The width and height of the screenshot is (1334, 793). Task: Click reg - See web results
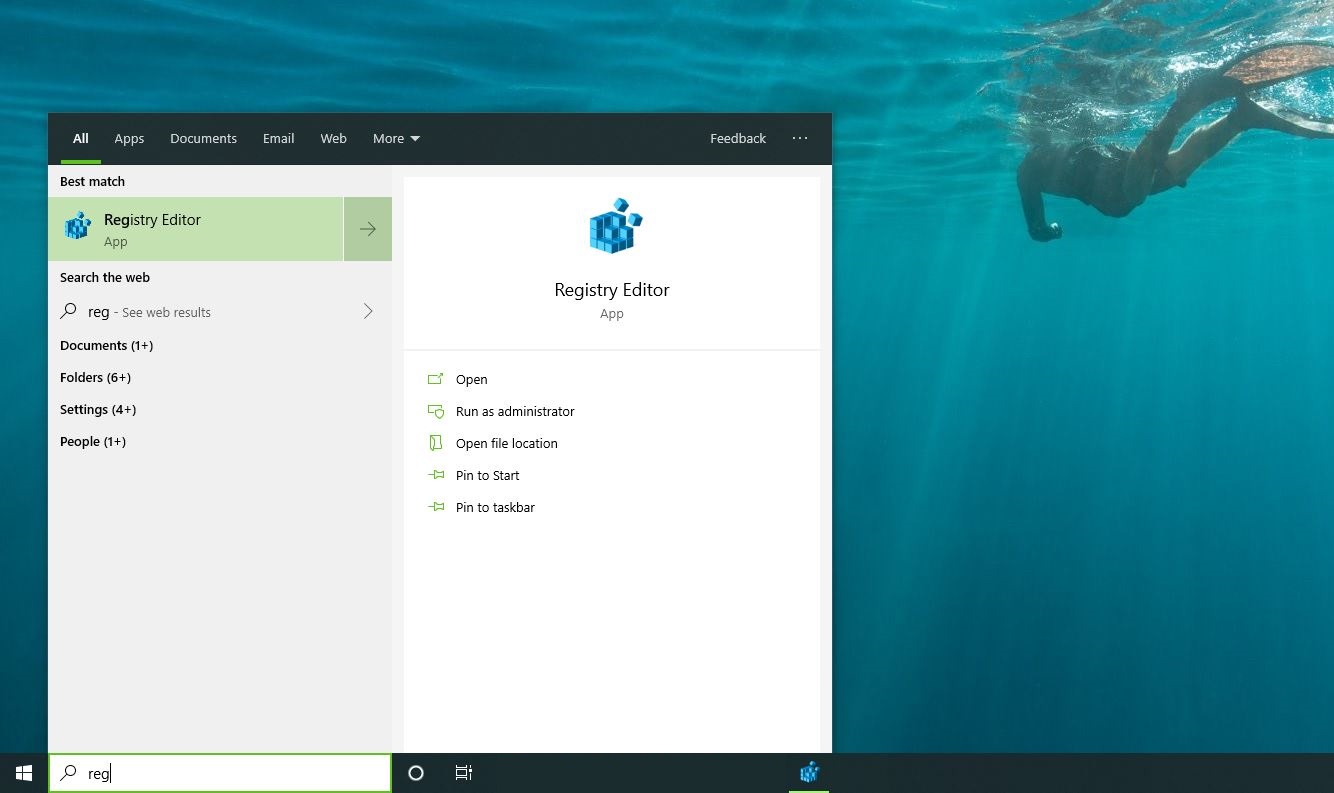click(149, 312)
